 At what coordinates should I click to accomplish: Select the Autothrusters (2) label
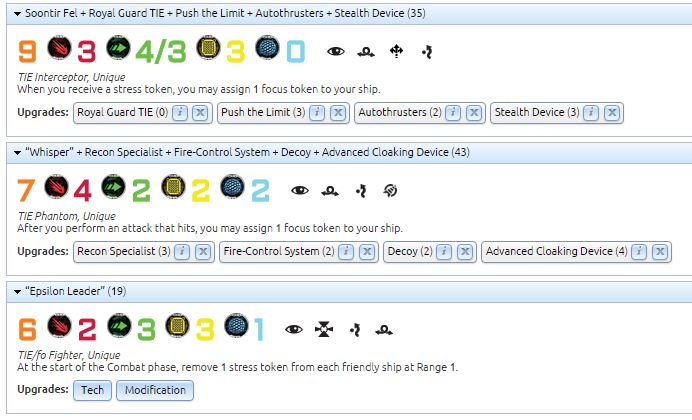pyautogui.click(x=400, y=112)
